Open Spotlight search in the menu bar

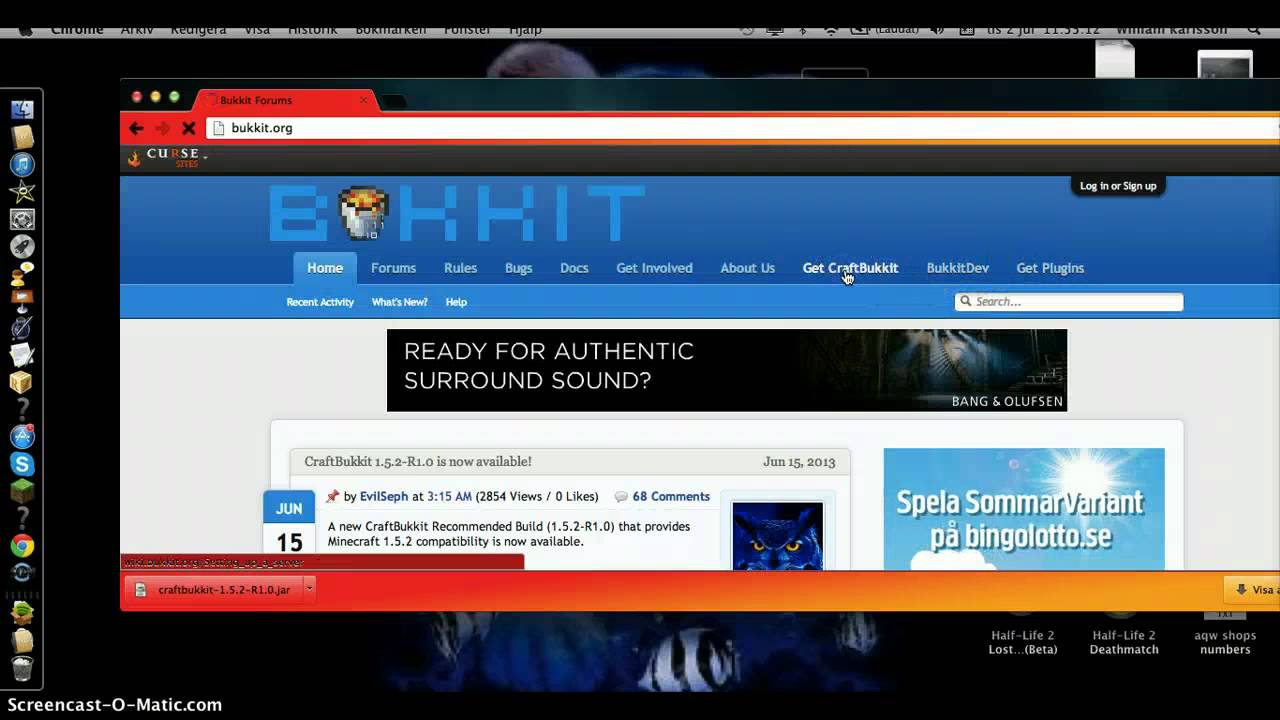click(1253, 30)
